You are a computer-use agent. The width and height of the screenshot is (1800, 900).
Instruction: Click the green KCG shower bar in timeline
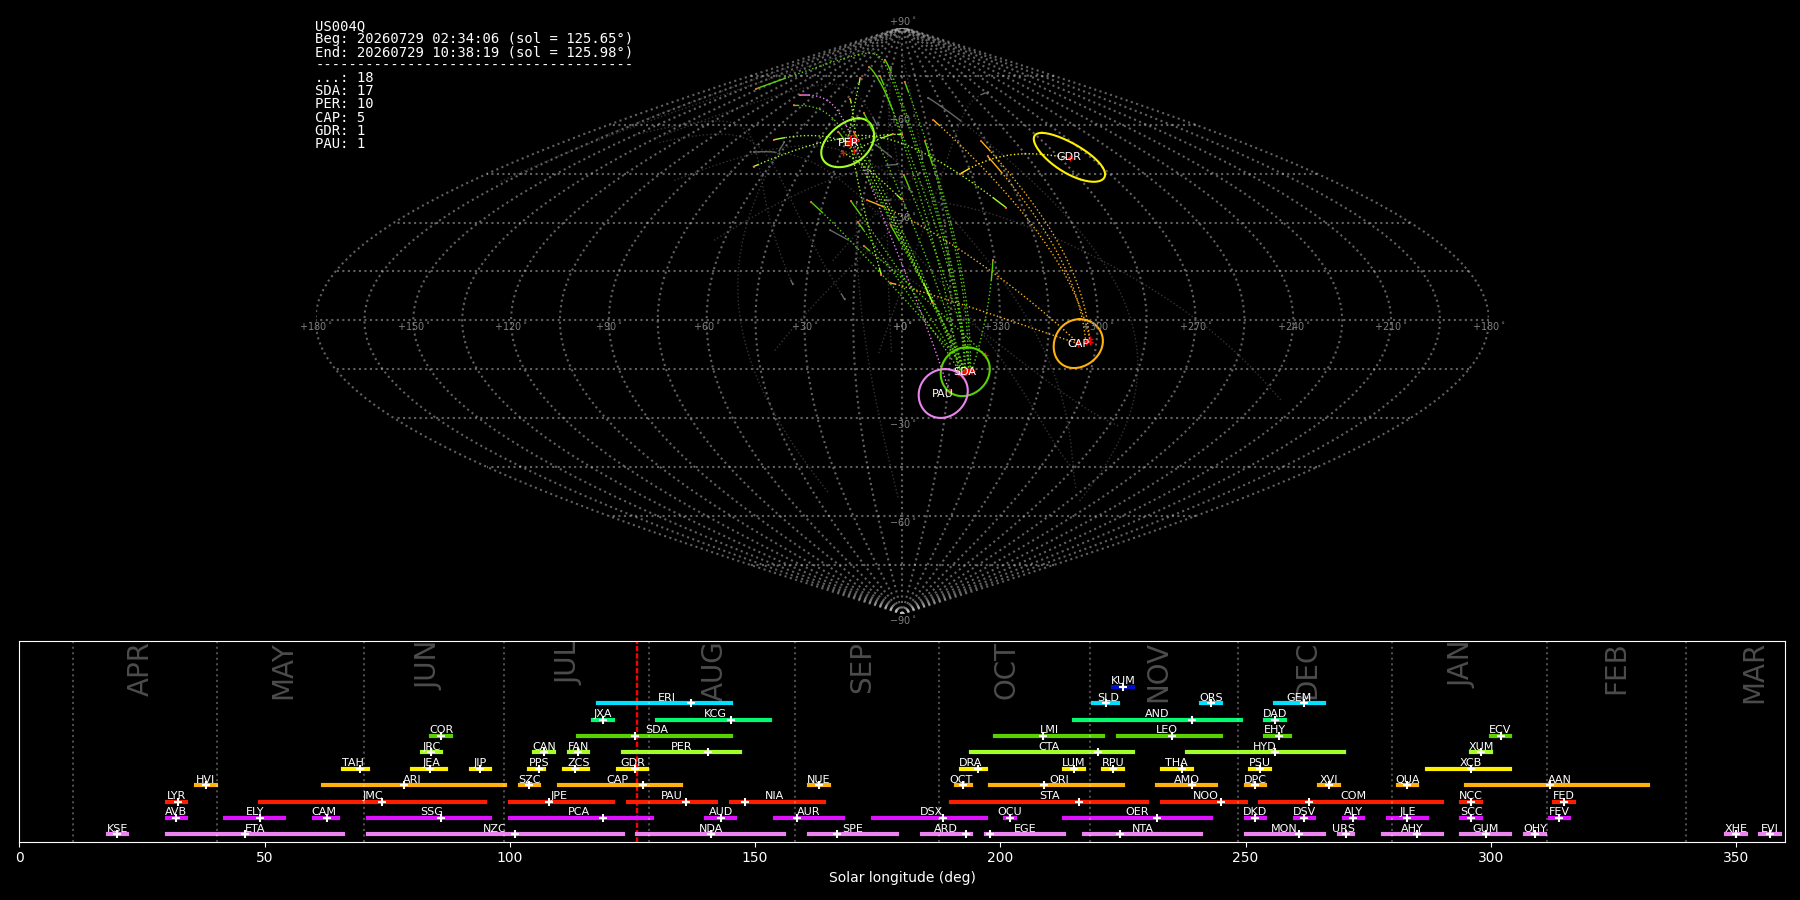coord(713,720)
